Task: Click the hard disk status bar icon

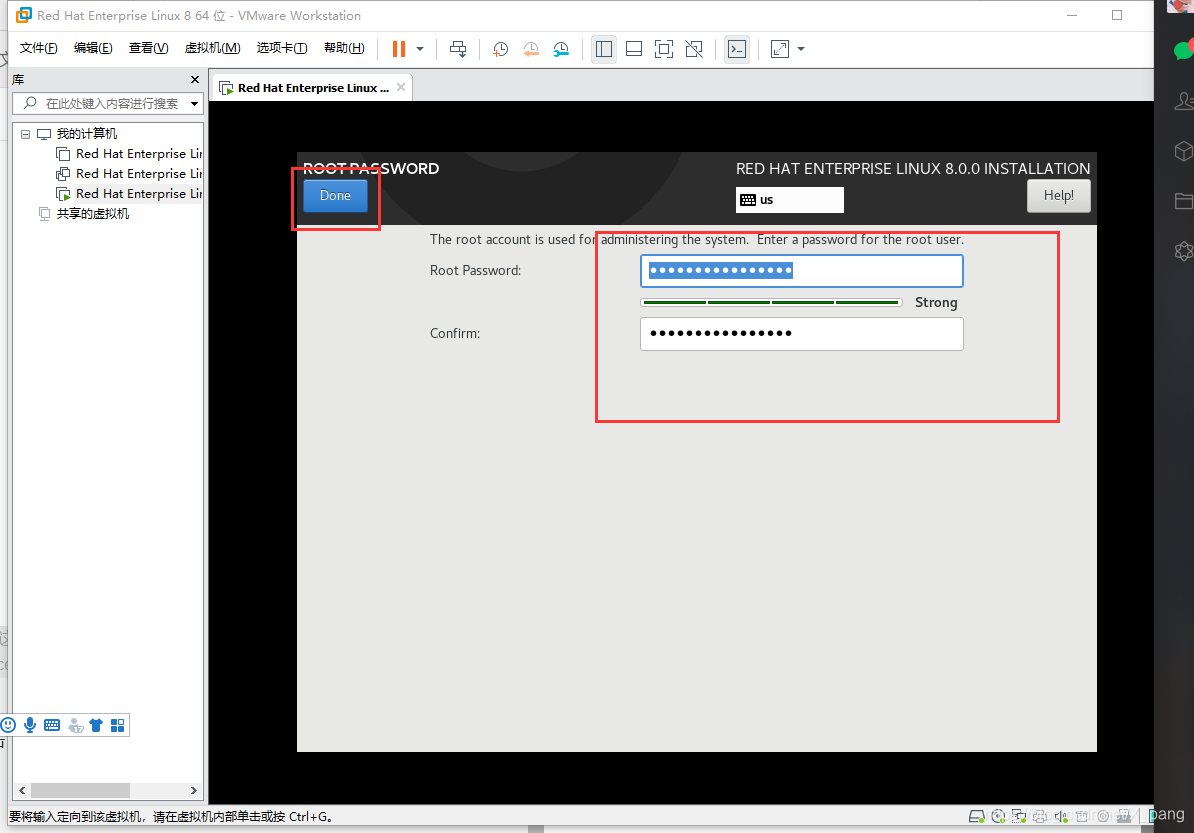Action: pyautogui.click(x=976, y=816)
